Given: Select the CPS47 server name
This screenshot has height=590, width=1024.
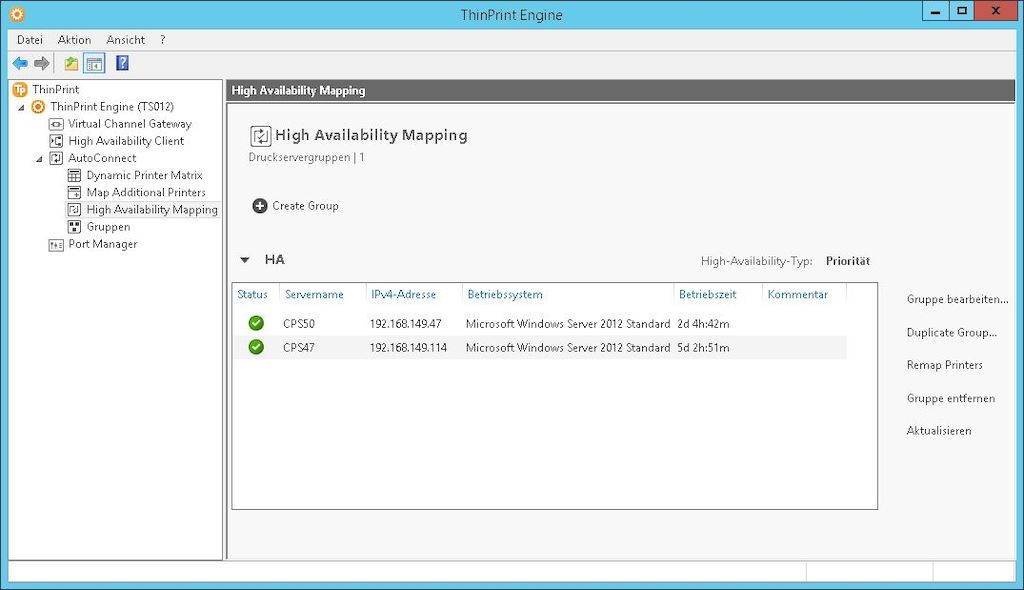Looking at the screenshot, I should (298, 348).
